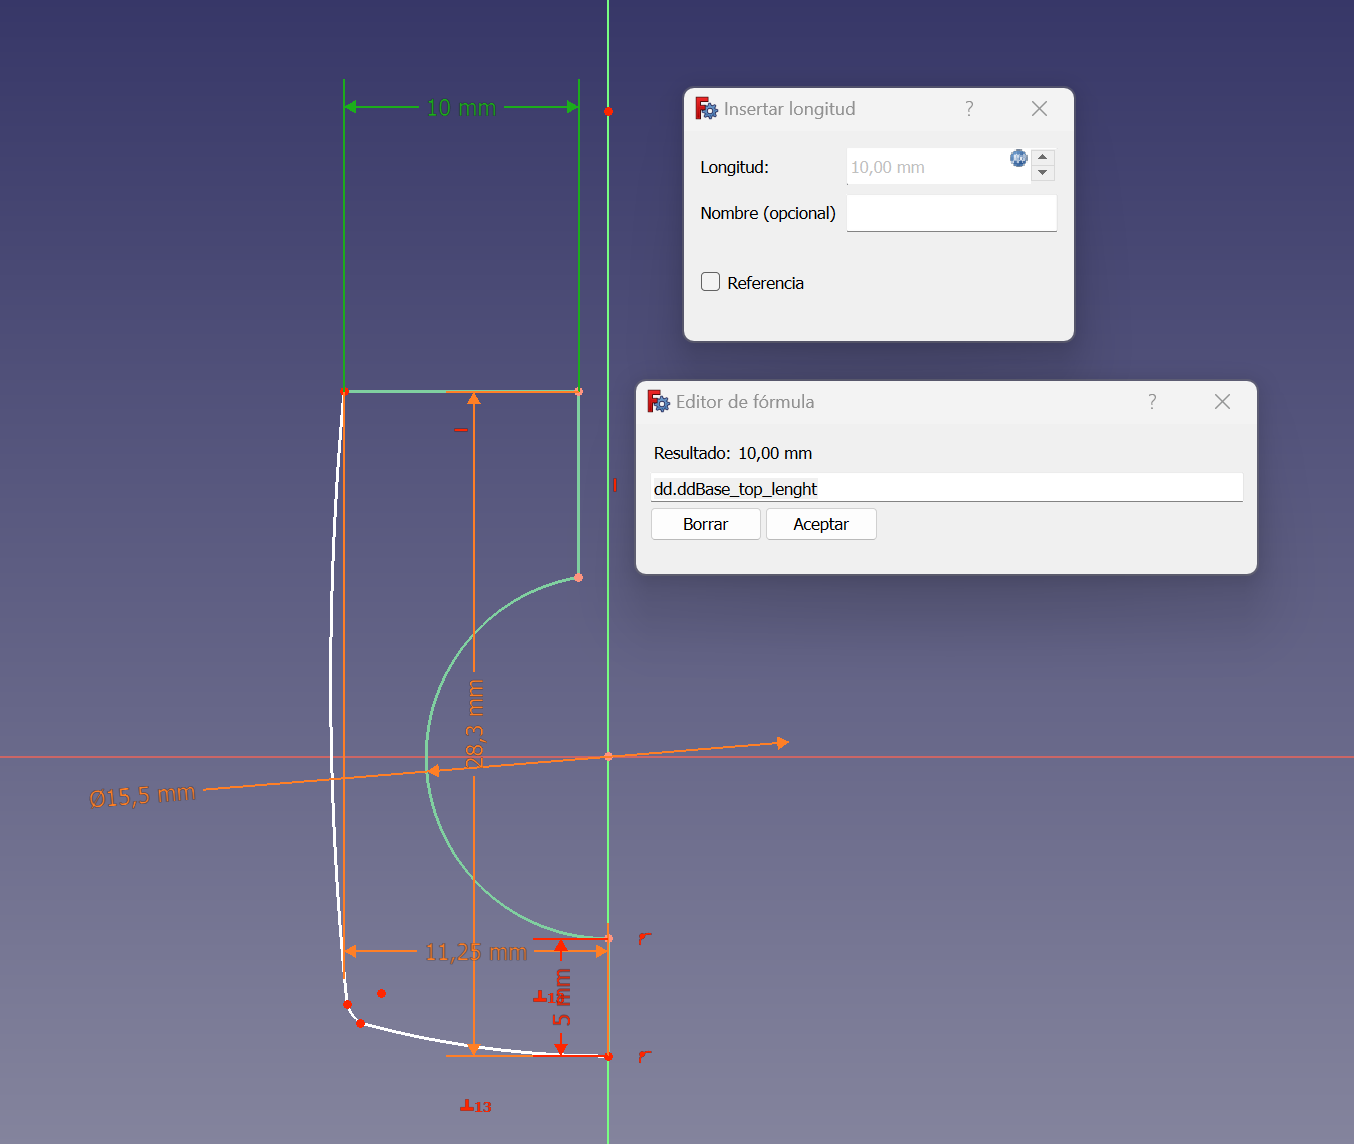Click the horizontal constraint icon below top line
1354x1144 pixels.
[x=461, y=430]
